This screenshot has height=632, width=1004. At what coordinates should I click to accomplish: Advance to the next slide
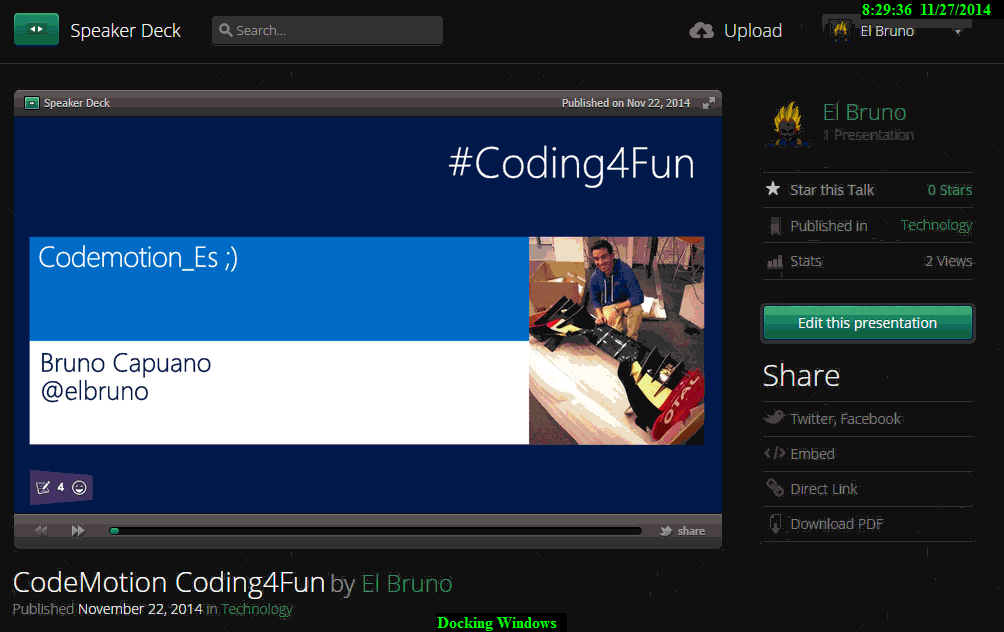(x=78, y=531)
